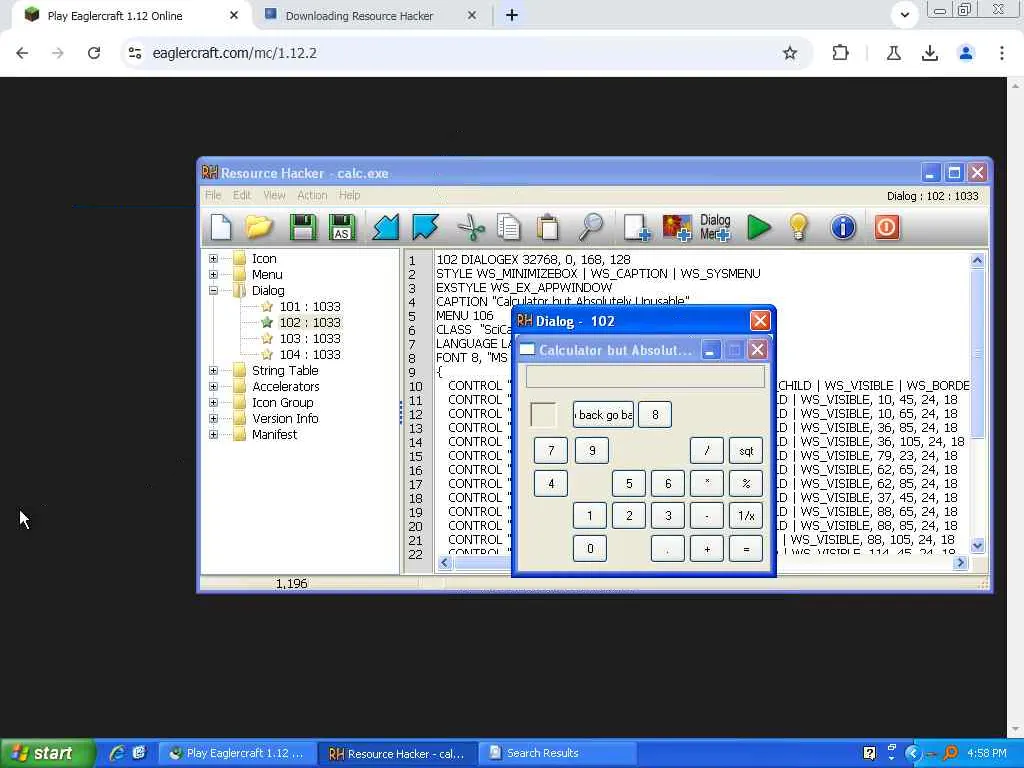Image resolution: width=1024 pixels, height=768 pixels.
Task: Expand the Icon folder in the tree
Action: pos(213,259)
